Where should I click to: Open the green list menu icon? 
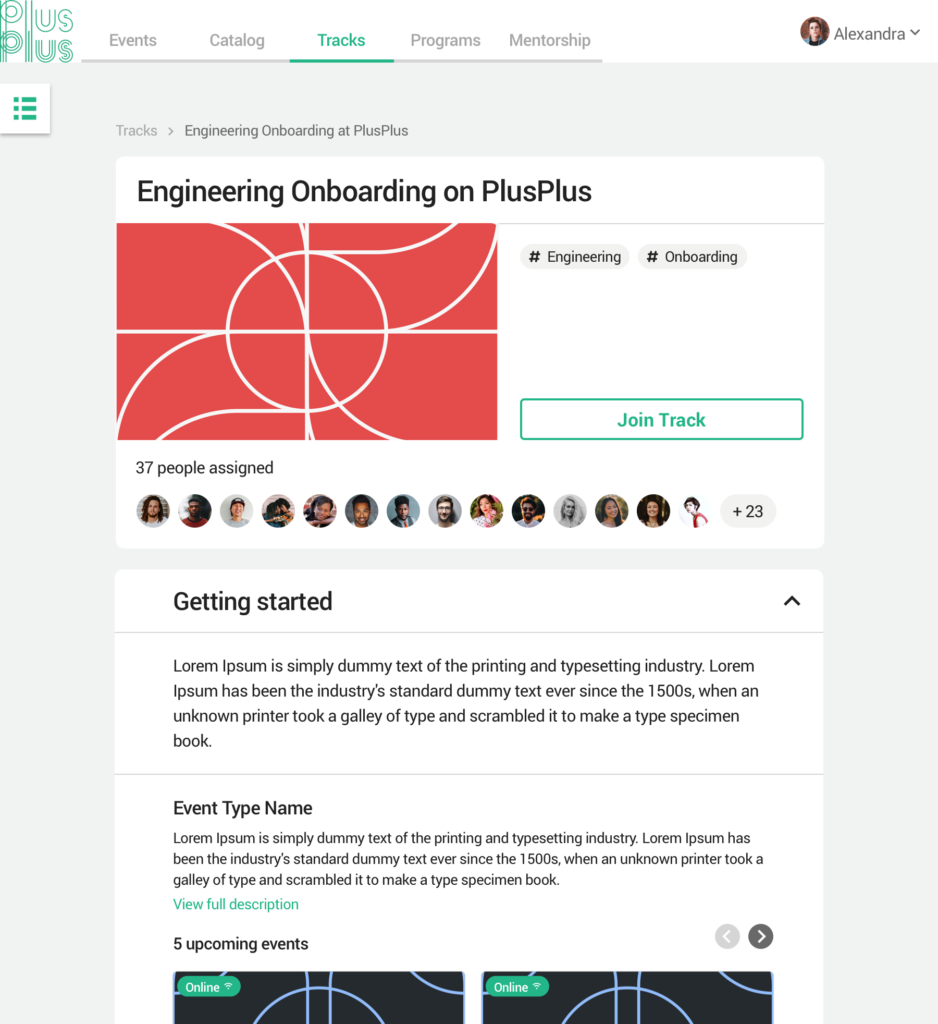pos(25,108)
